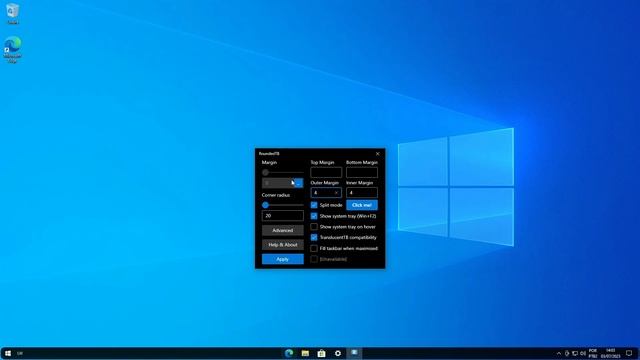Enable Fill taskbar when maximised
The height and width of the screenshot is (360, 640).
[x=314, y=248]
